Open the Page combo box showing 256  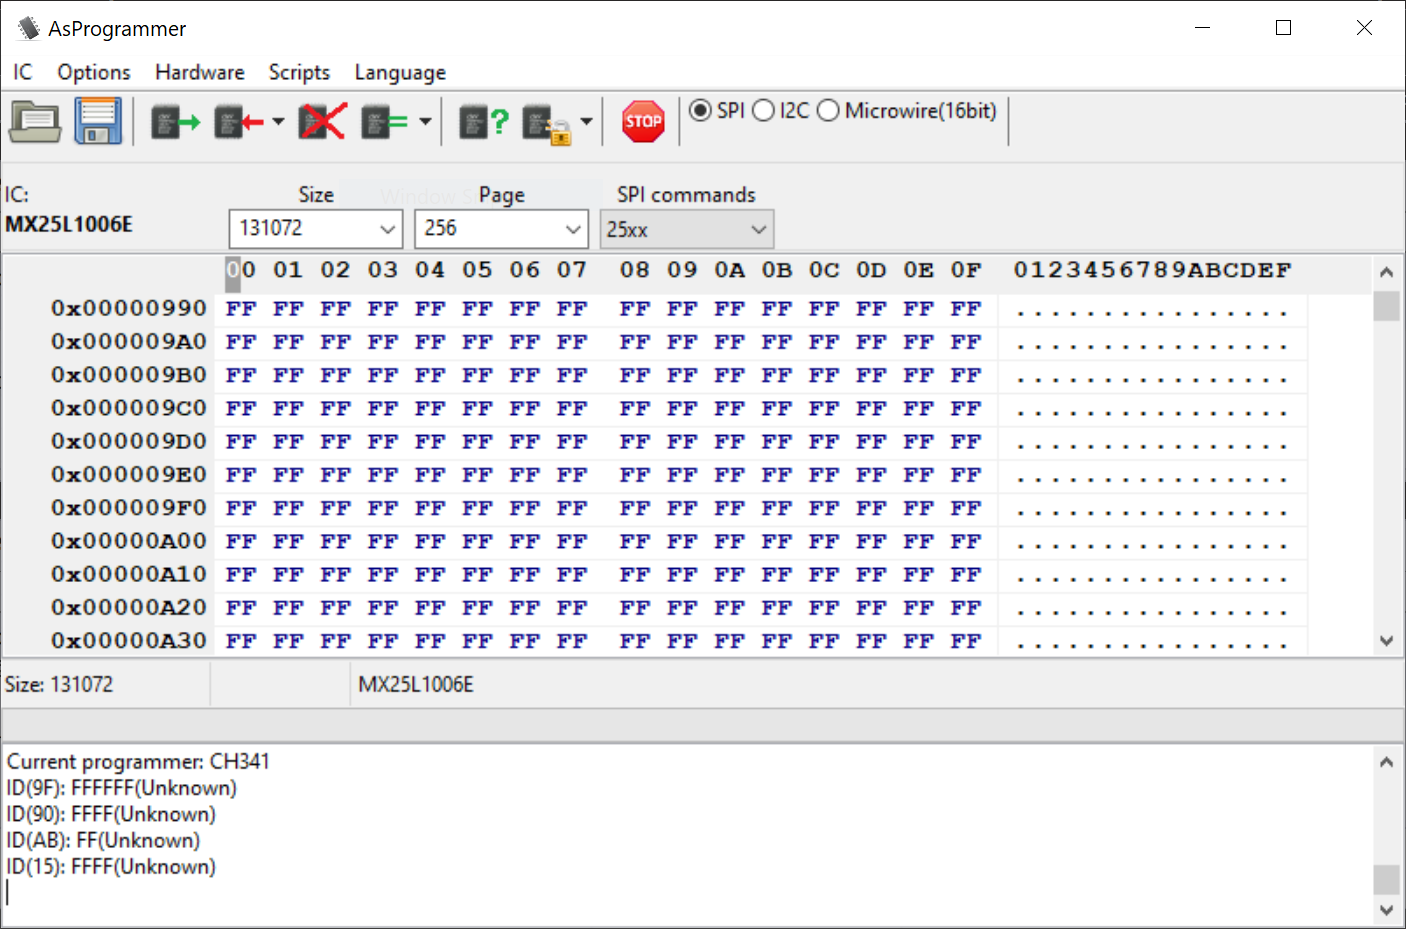tap(501, 229)
